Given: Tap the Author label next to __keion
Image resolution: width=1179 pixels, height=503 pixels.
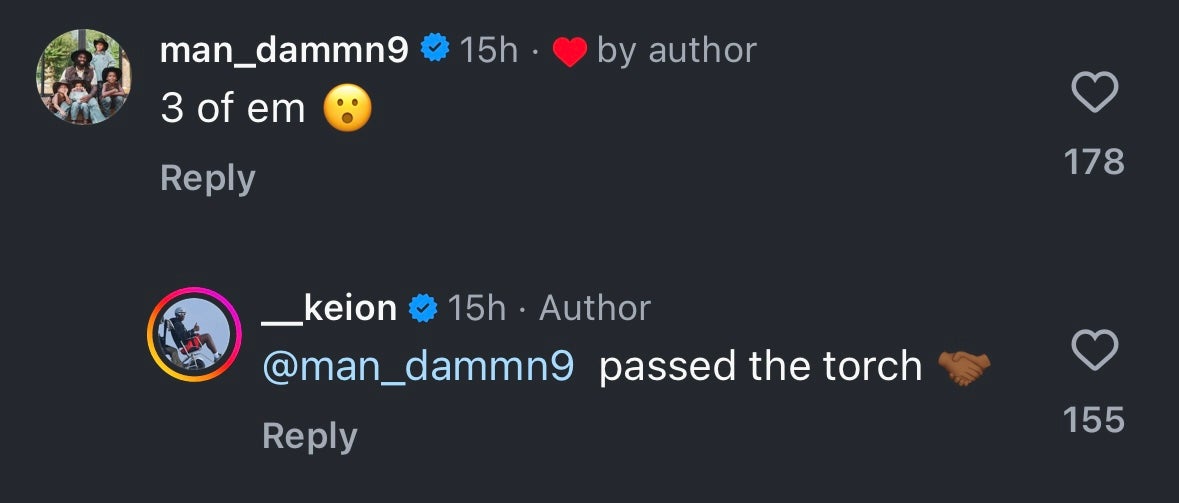Looking at the screenshot, I should (595, 308).
